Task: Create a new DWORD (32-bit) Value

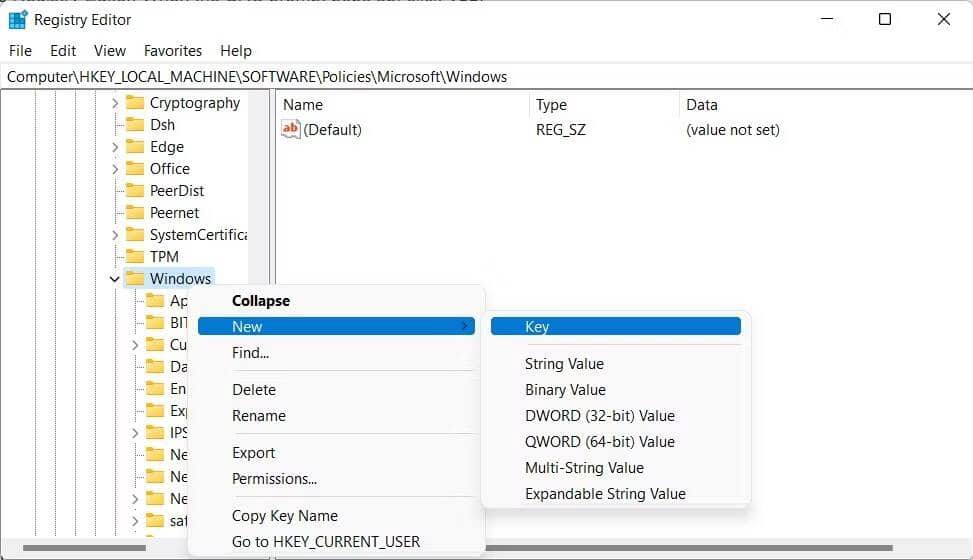Action: (616, 416)
